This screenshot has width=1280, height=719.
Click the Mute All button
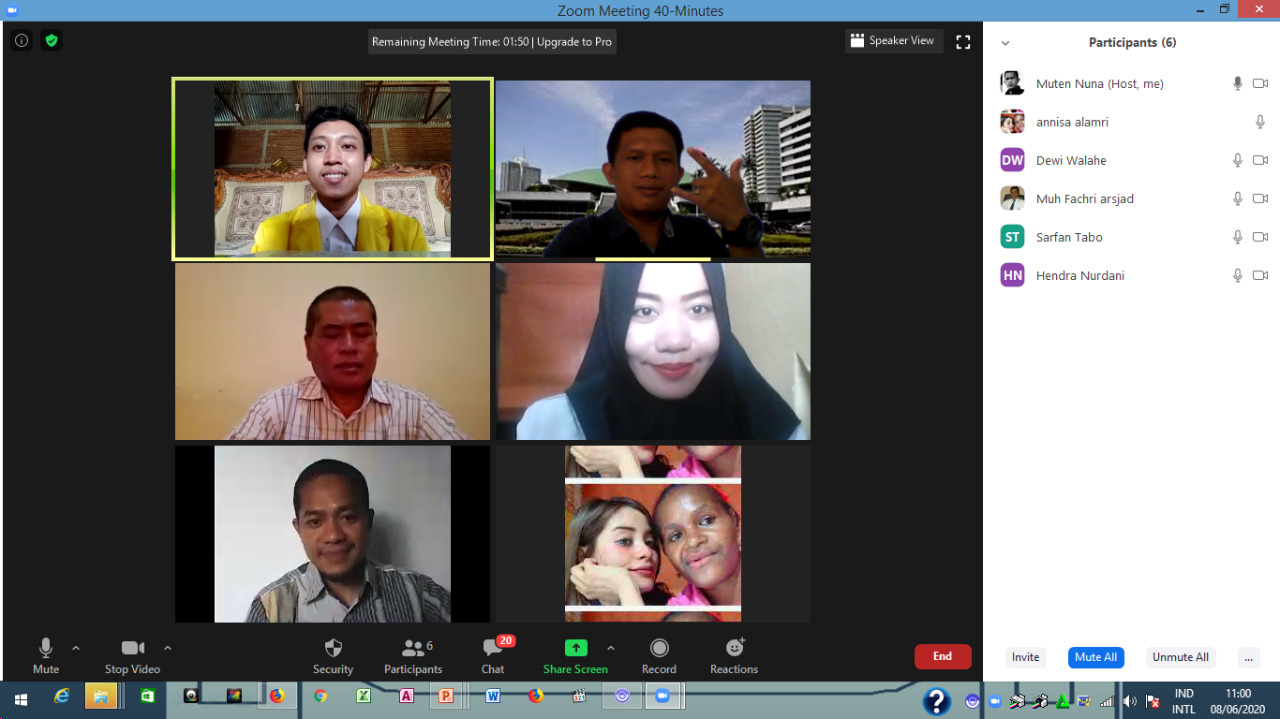pos(1095,657)
